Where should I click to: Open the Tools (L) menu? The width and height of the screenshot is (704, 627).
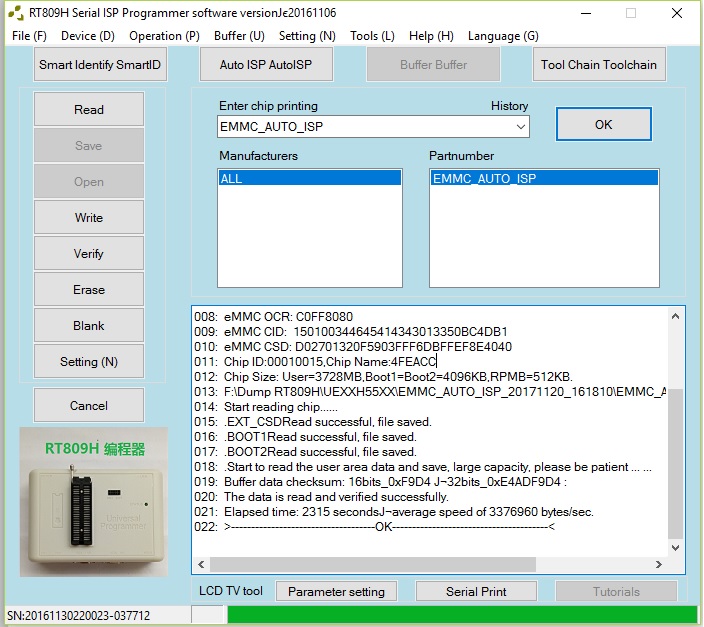[372, 36]
